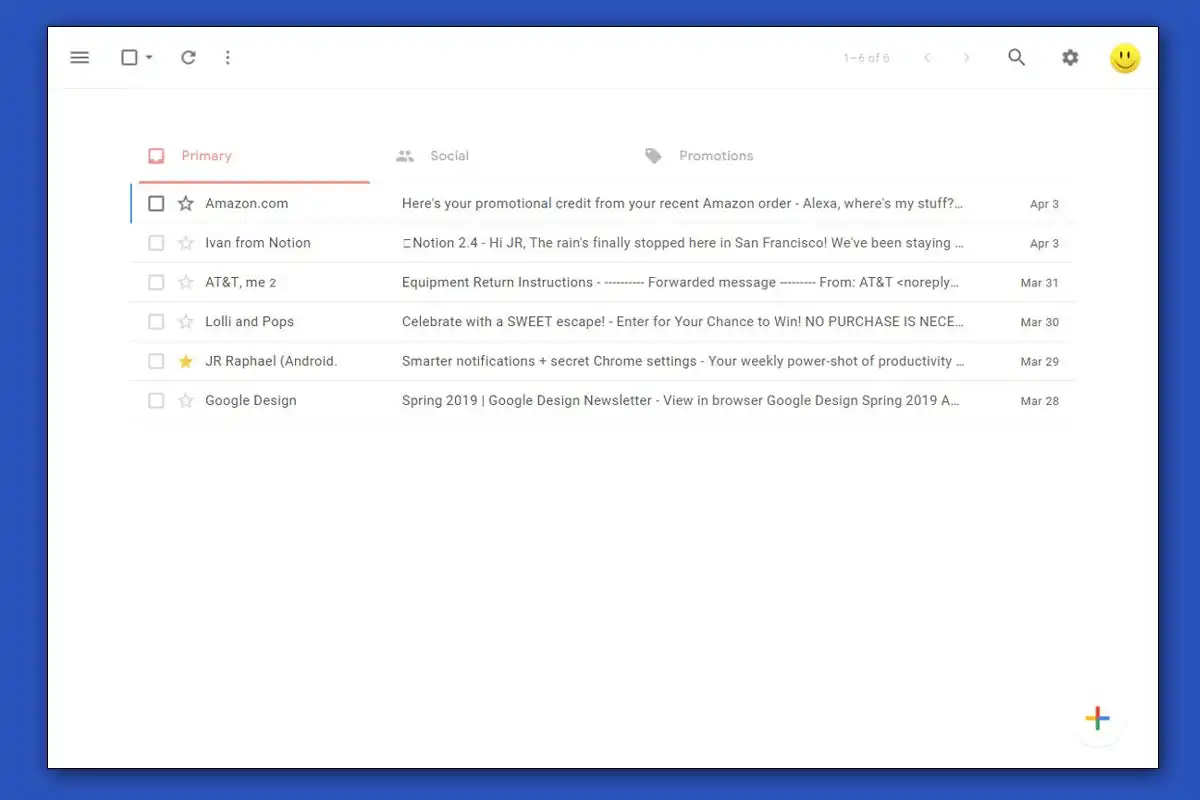
Task: Unstar the JR Raphael email
Action: 185,361
